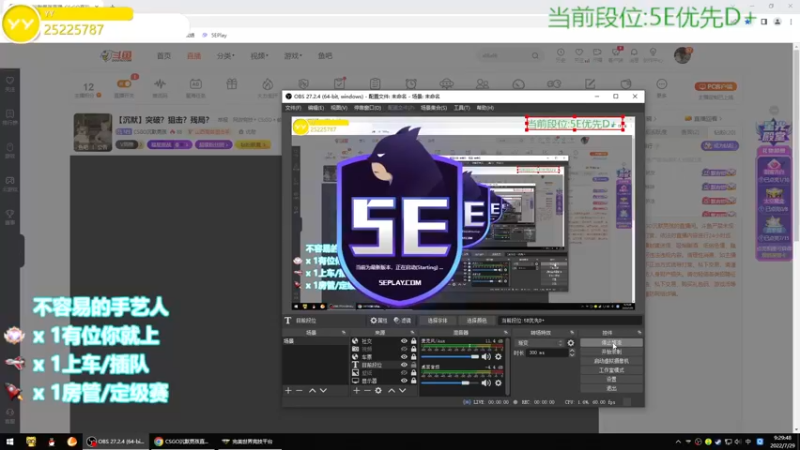The width and height of the screenshot is (800, 450).
Task: Open 属性 properties of the selected text source
Action: point(379,320)
